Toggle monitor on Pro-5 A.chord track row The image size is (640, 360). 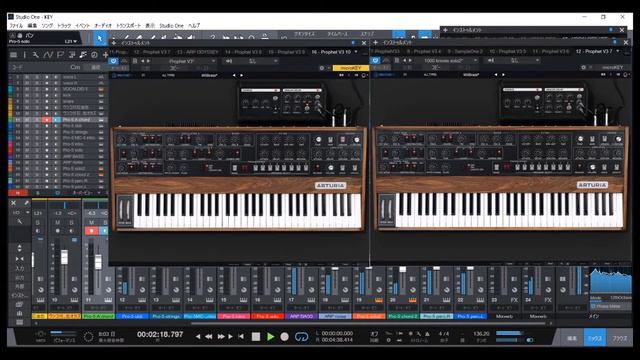56,120
